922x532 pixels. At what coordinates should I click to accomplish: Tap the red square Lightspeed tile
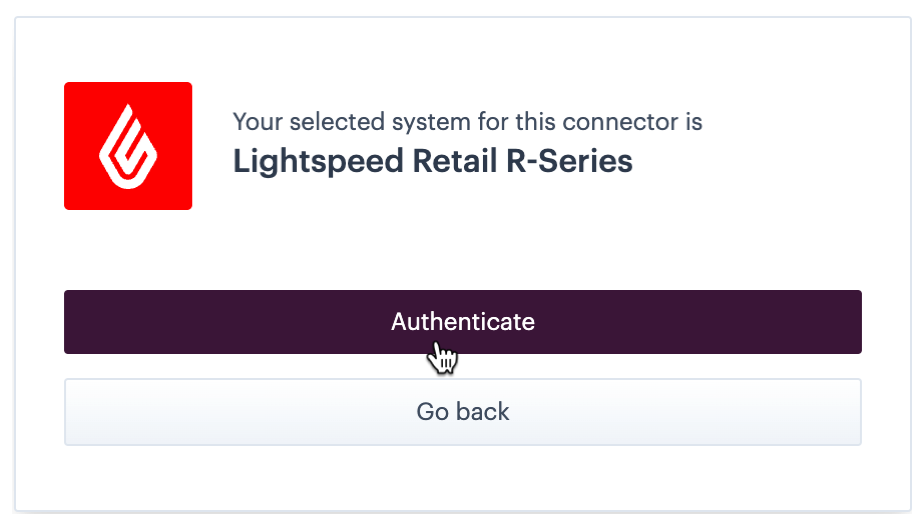[128, 146]
